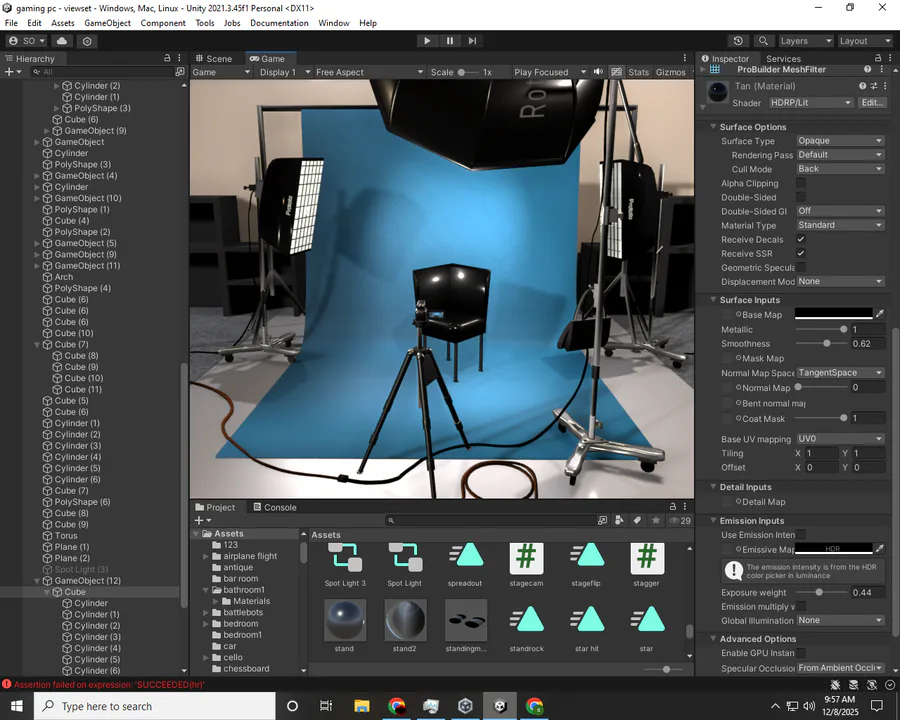This screenshot has width=900, height=720.
Task: Collapse Cube (7) in Hierarchy
Action: click(37, 344)
